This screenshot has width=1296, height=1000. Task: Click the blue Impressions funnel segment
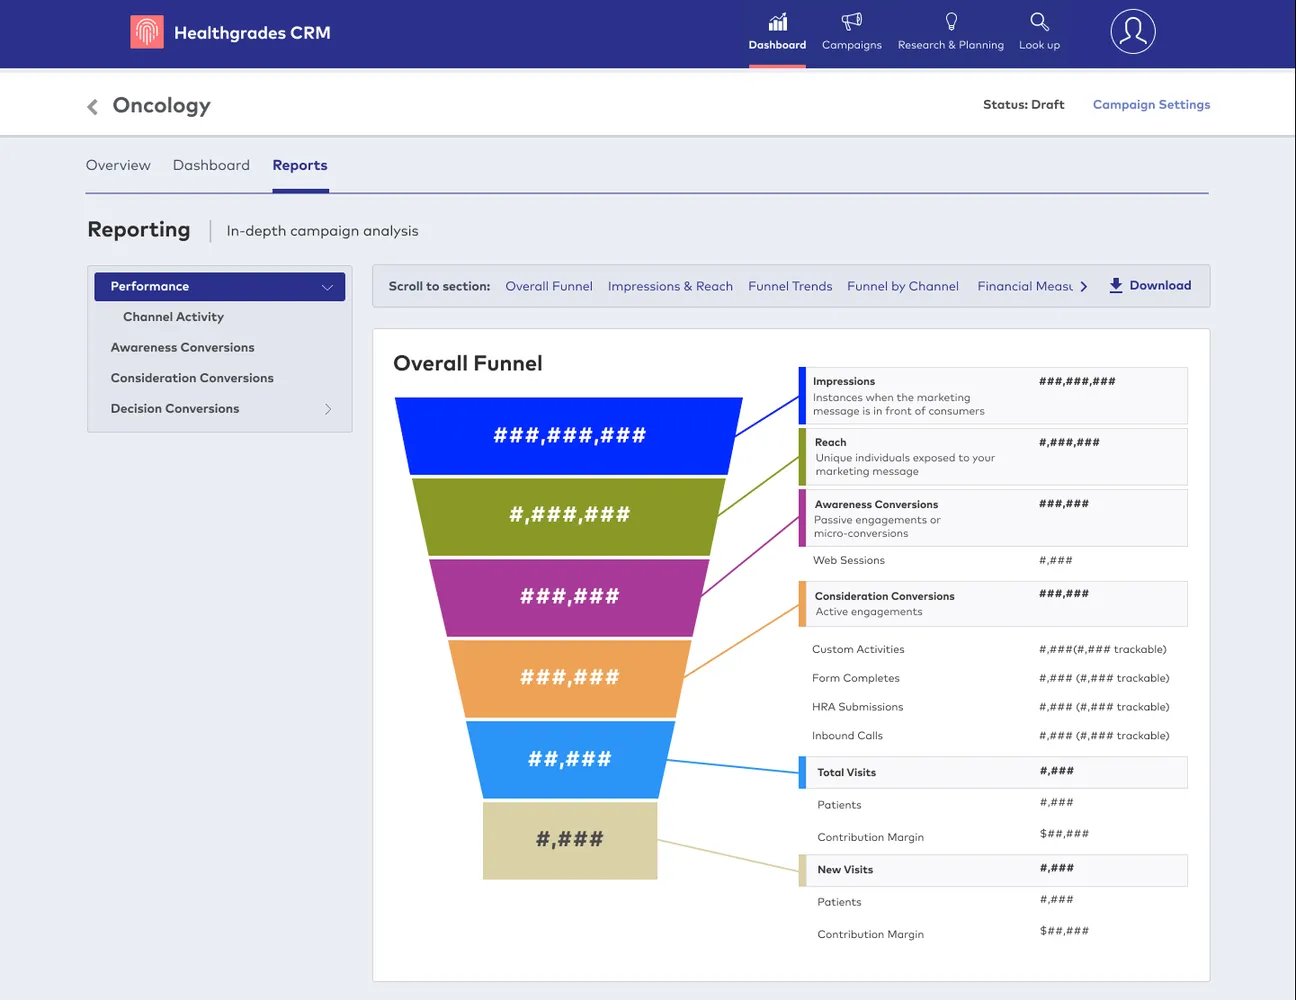tap(569, 436)
